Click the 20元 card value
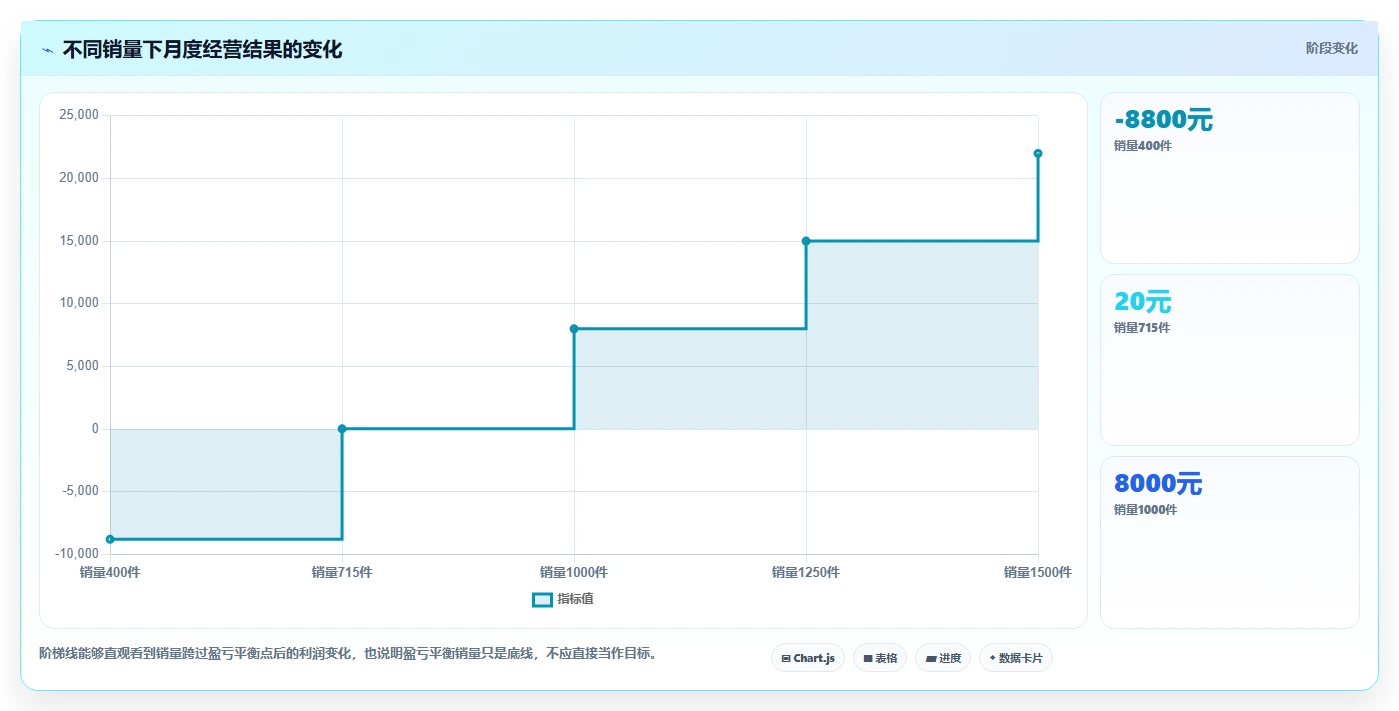The height and width of the screenshot is (711, 1399). 1143,302
